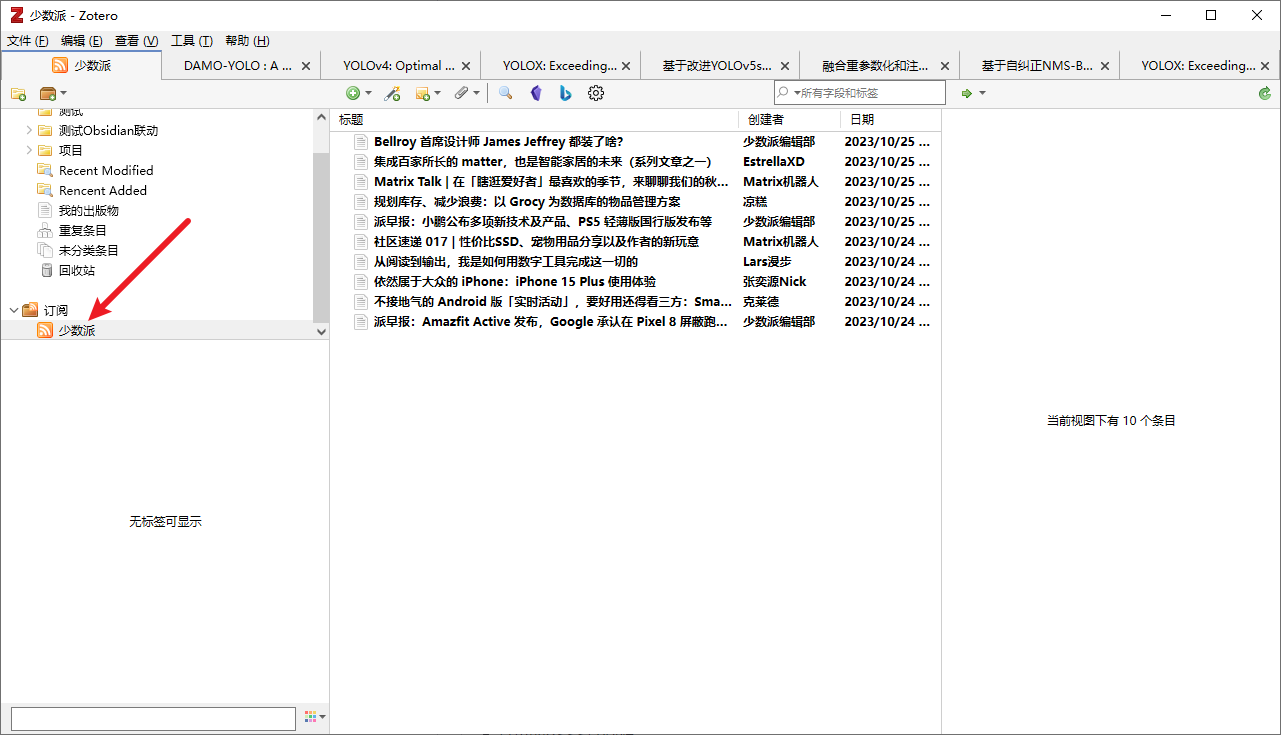Screen dimensions: 1281x735
Task: Click the Bing toolbar icon
Action: [x=565, y=93]
